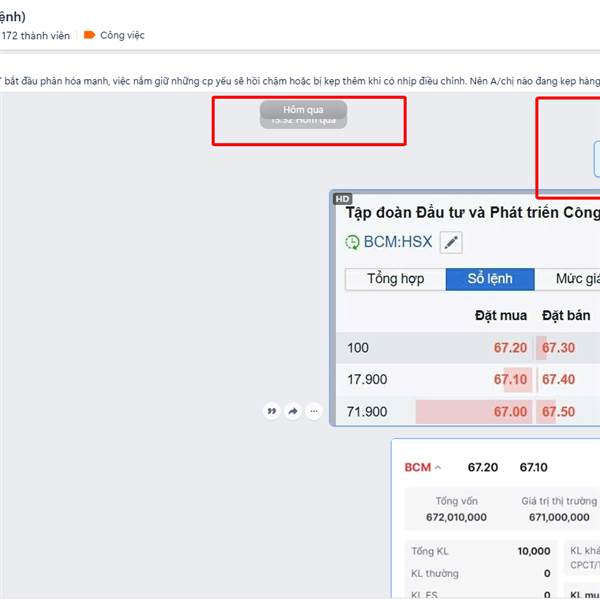Image resolution: width=600 pixels, height=600 pixels.
Task: Open the three-dots more options icon
Action: tap(314, 411)
